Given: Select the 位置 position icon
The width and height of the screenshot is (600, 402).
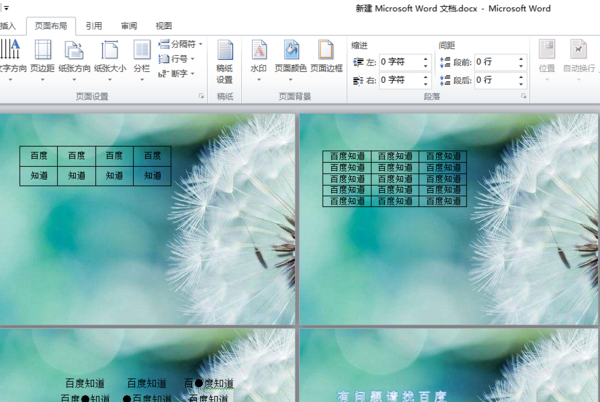Looking at the screenshot, I should (x=547, y=60).
